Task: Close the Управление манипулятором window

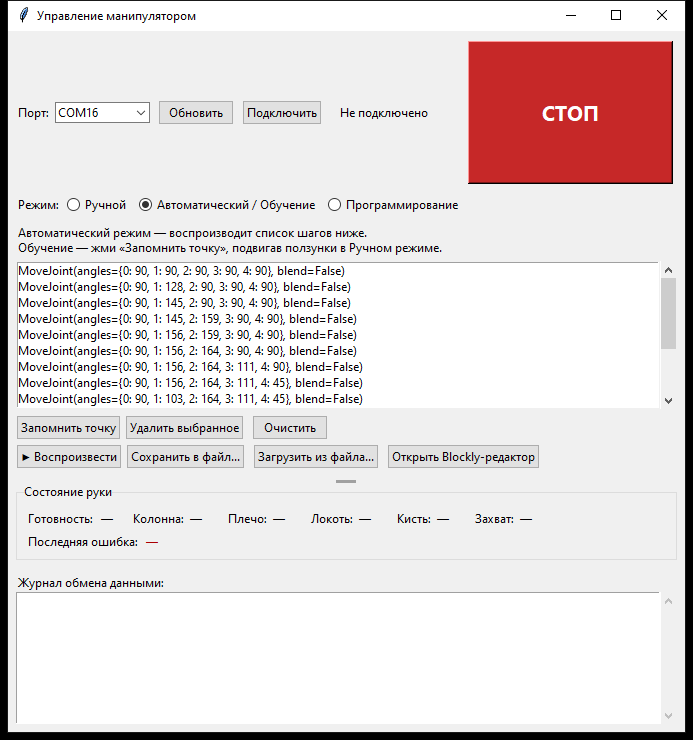Action: click(662, 16)
